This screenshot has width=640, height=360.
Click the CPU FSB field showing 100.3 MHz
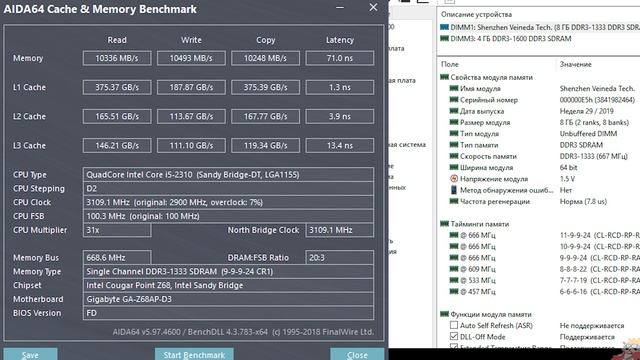[228, 216]
